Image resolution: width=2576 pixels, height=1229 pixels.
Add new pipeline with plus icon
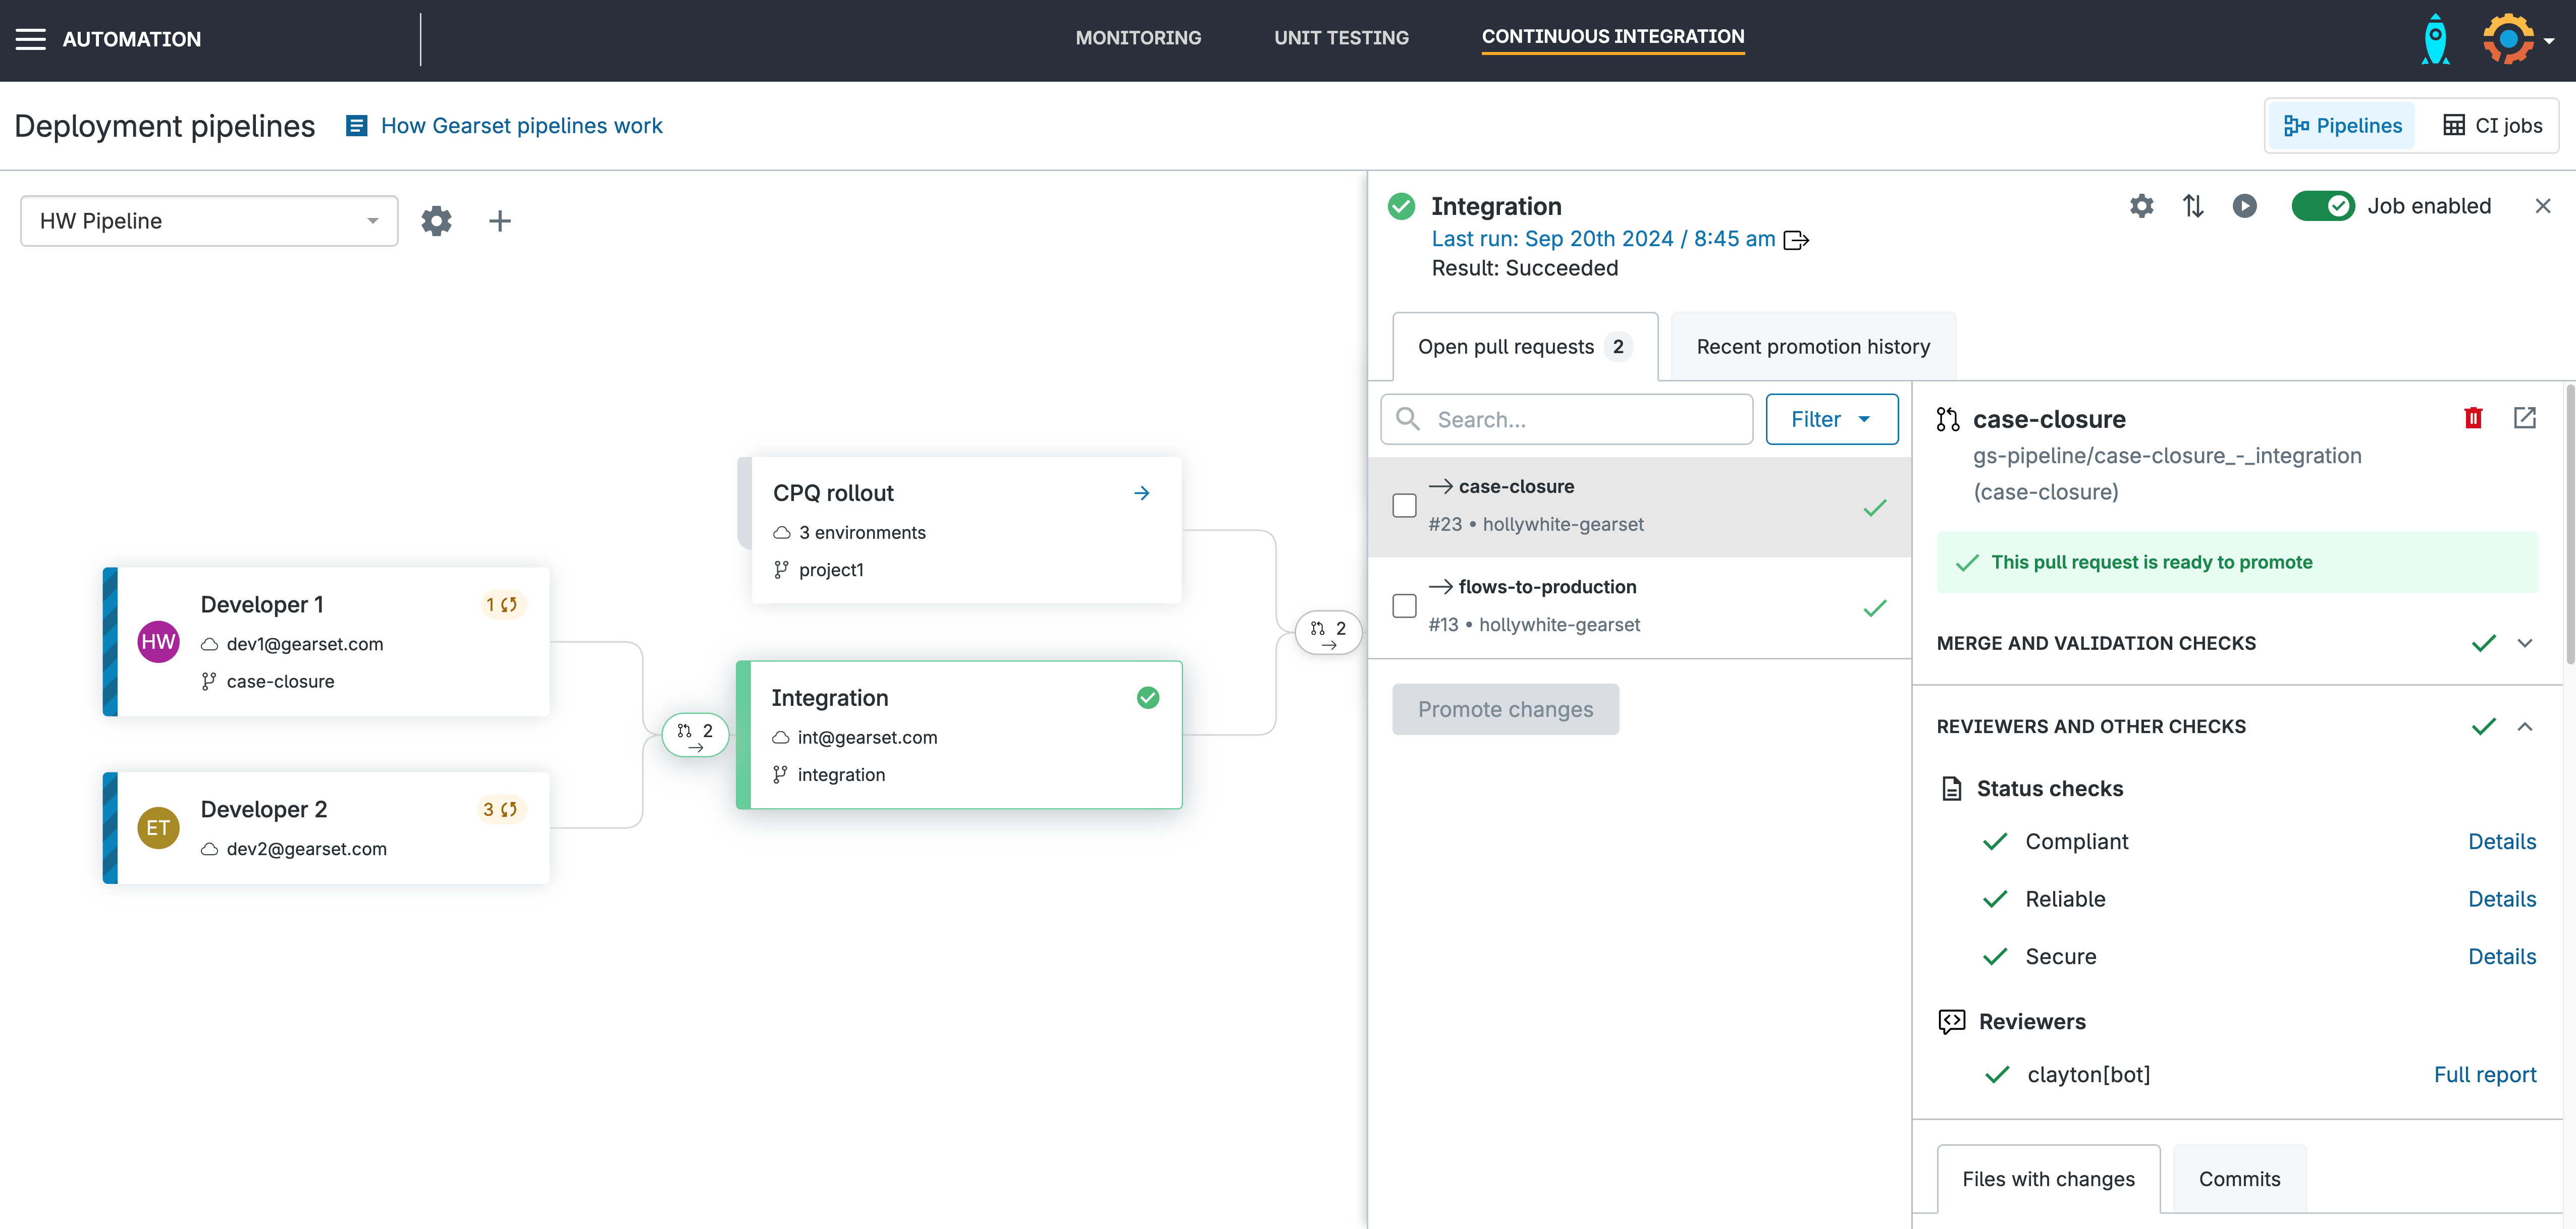[499, 221]
